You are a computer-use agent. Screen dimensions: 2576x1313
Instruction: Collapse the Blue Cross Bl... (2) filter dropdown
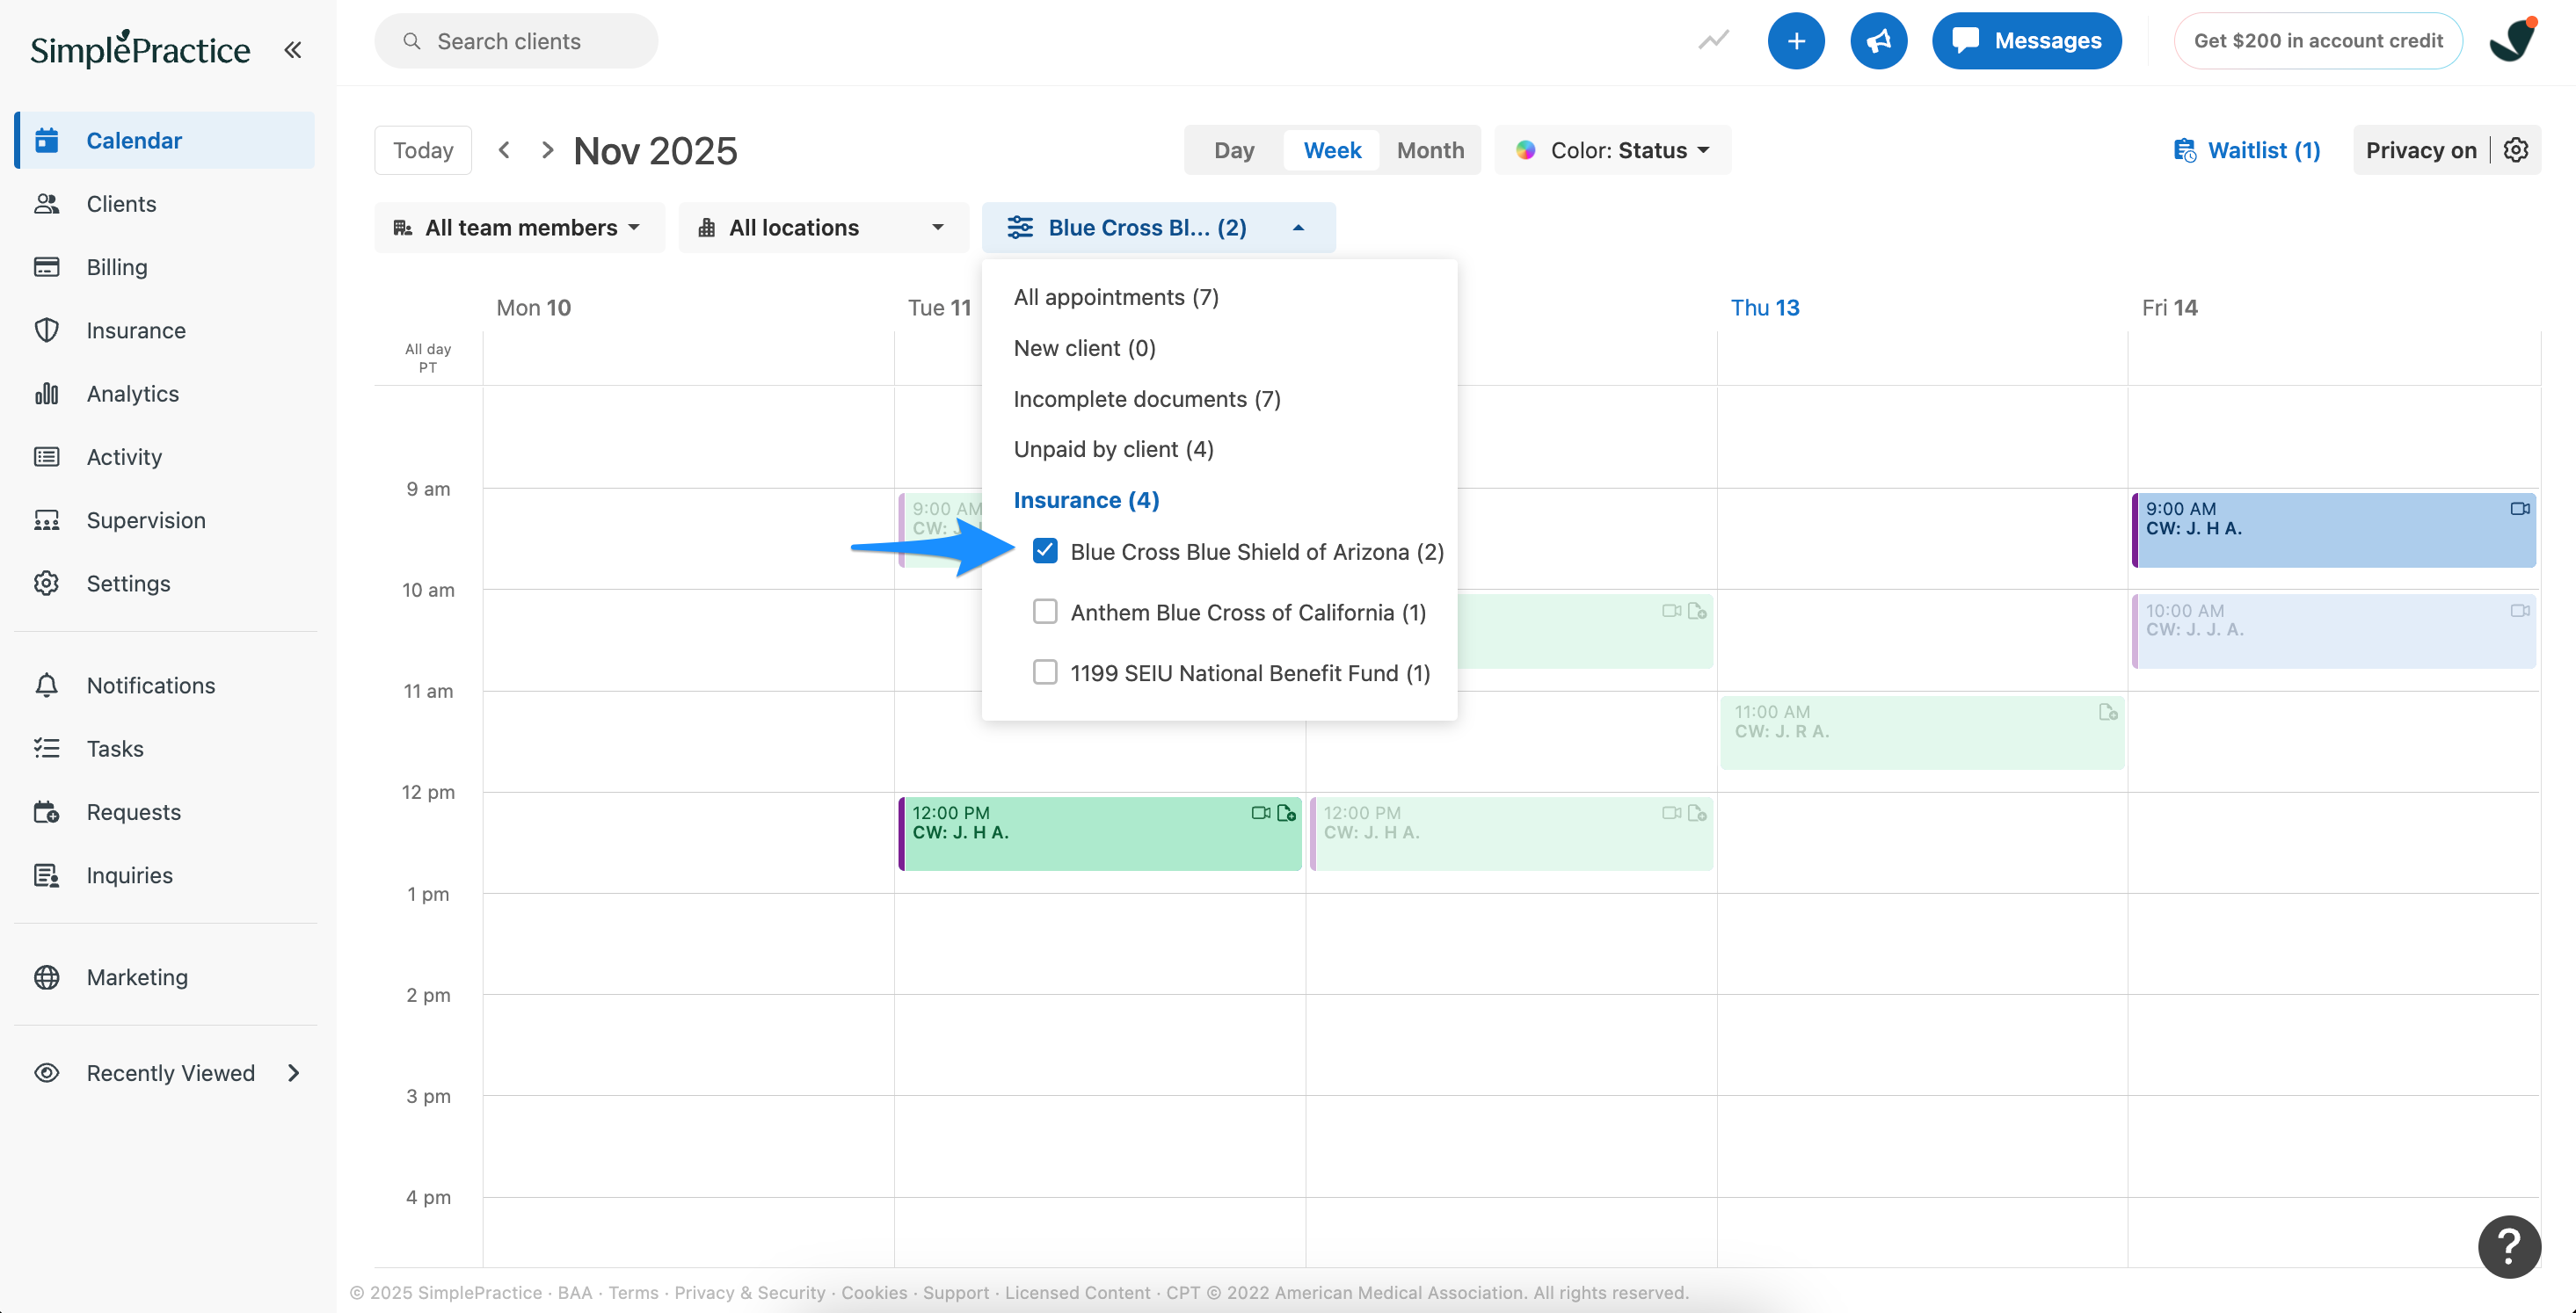(1158, 228)
